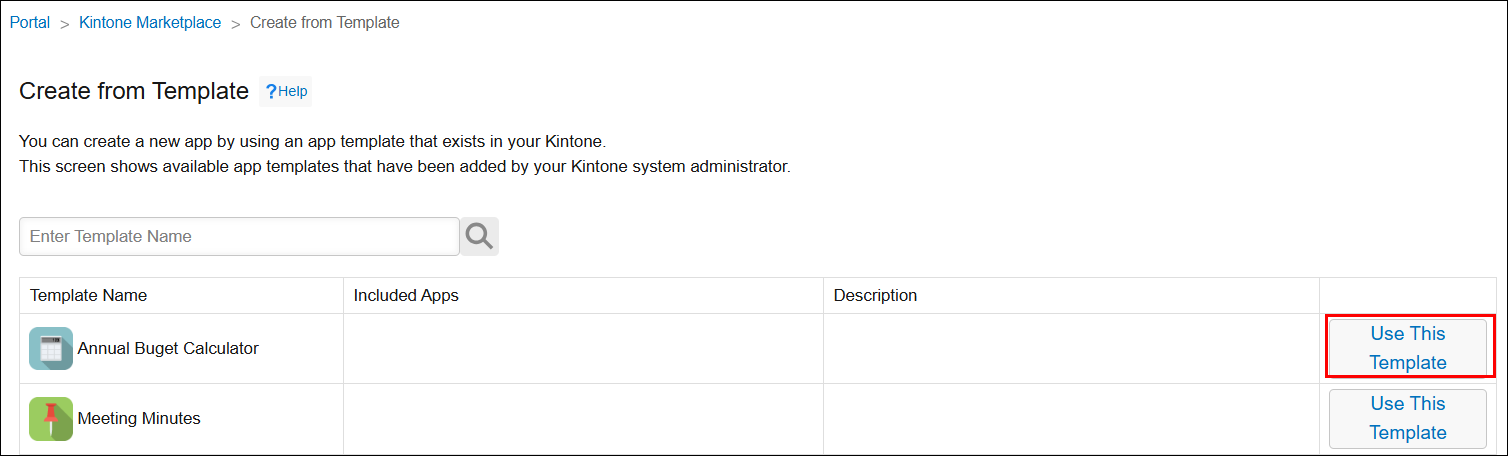Click Description cell in Annual Buget Calculator row
The image size is (1508, 456).
click(x=1071, y=349)
